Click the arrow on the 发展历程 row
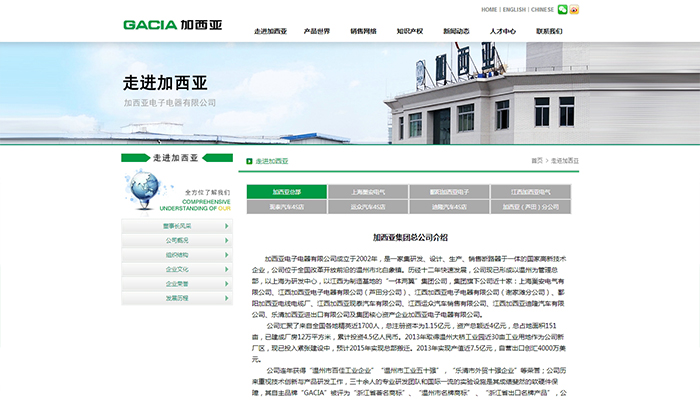Screen dimensions: 700x400 tap(226, 298)
